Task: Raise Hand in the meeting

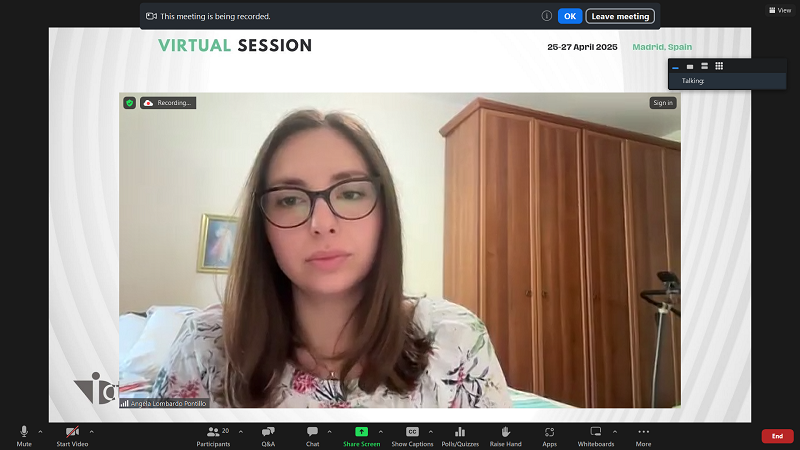Action: pos(505,432)
